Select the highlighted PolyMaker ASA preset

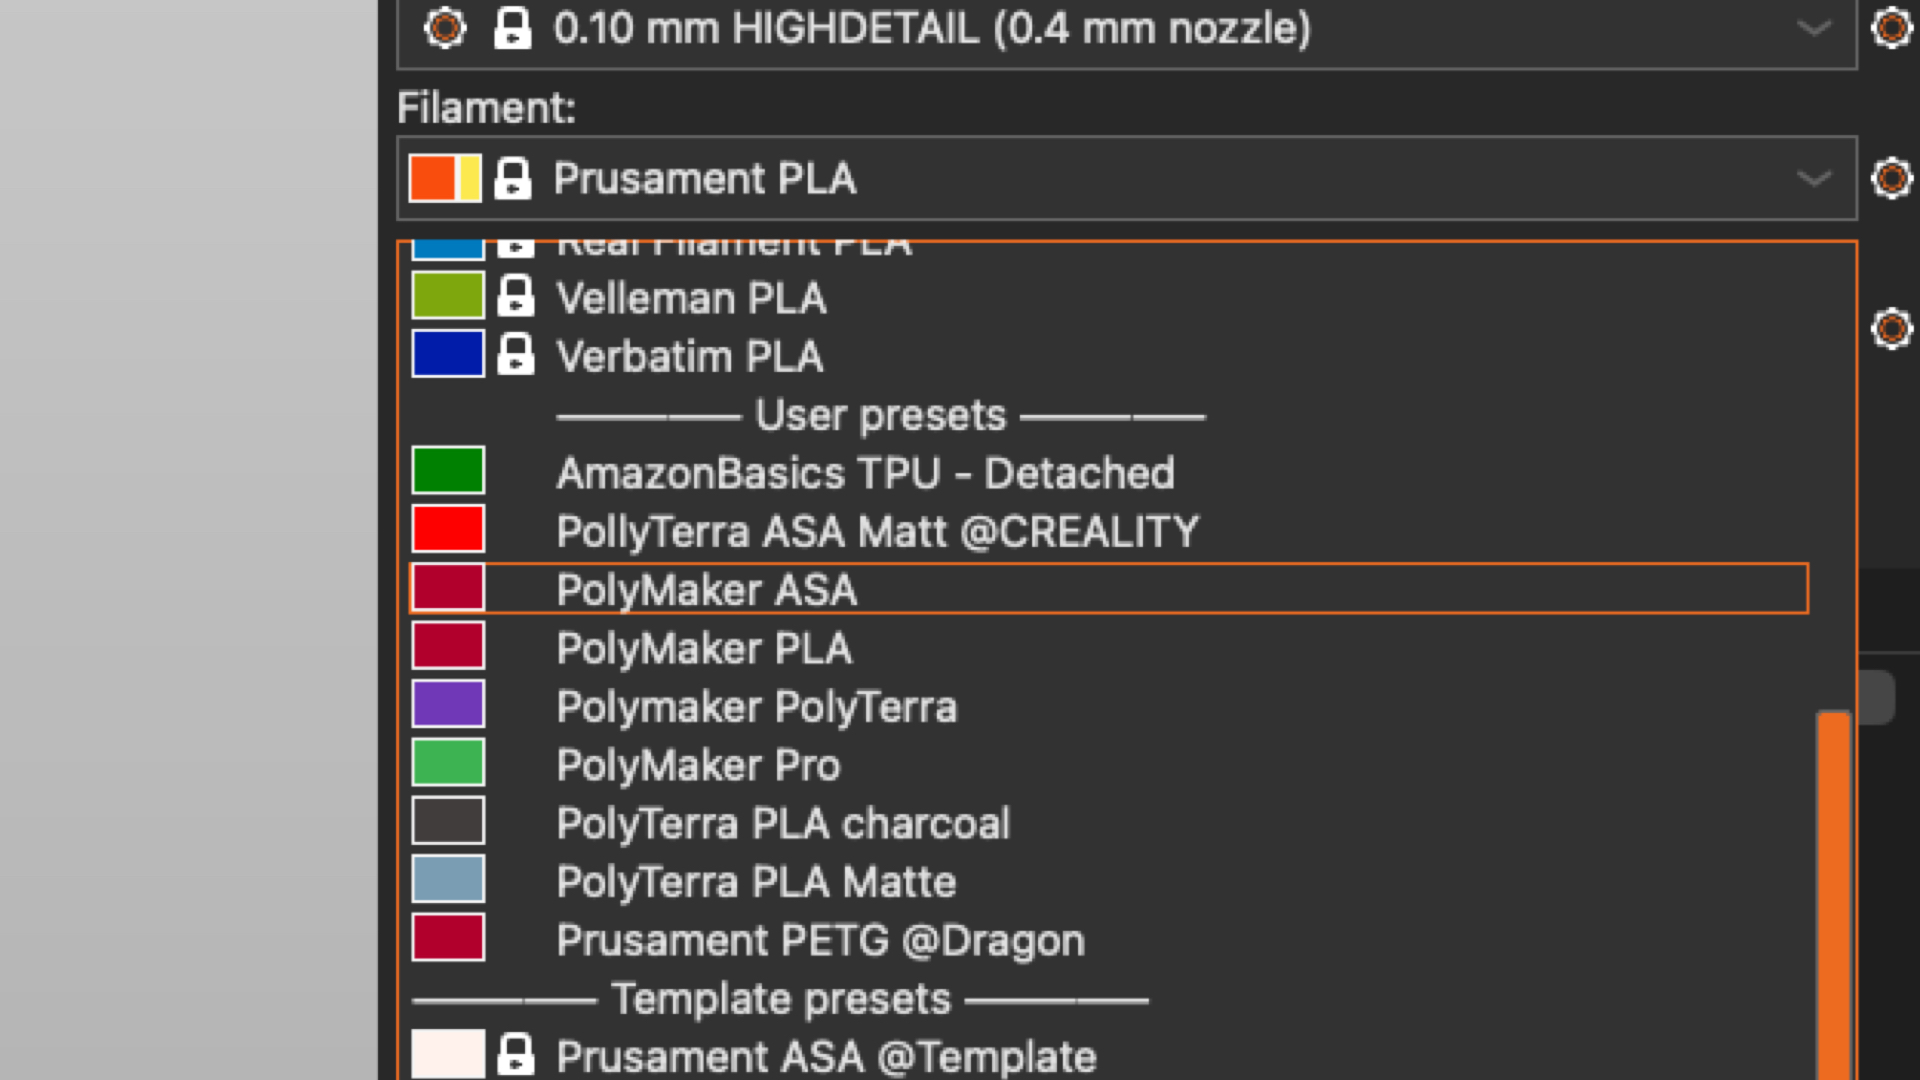click(x=1110, y=589)
